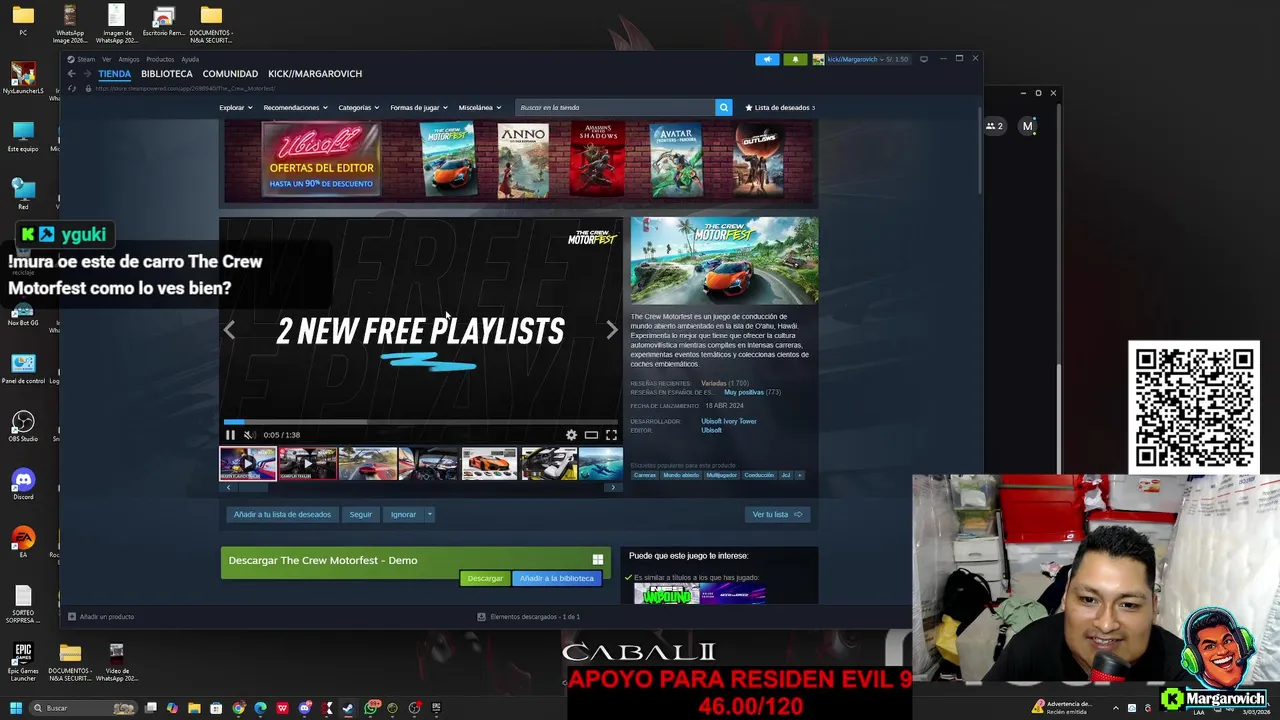The image size is (1280, 720).
Task: Open the Productos menu
Action: pos(160,59)
